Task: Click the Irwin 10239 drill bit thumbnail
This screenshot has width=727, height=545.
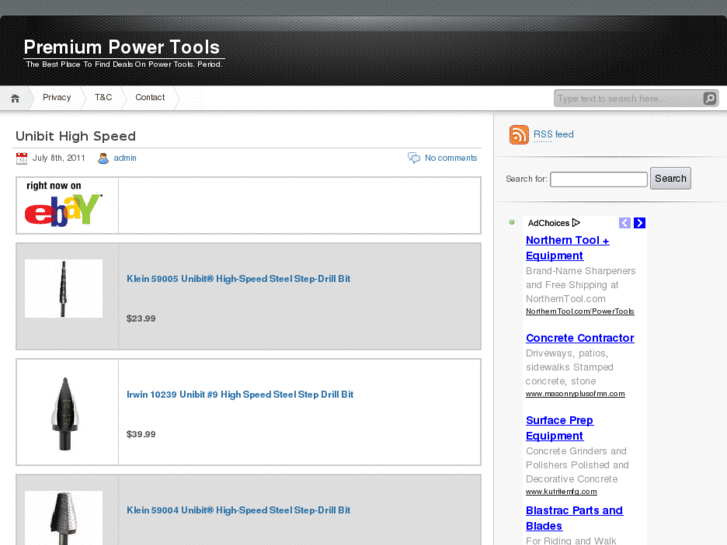Action: (x=64, y=413)
